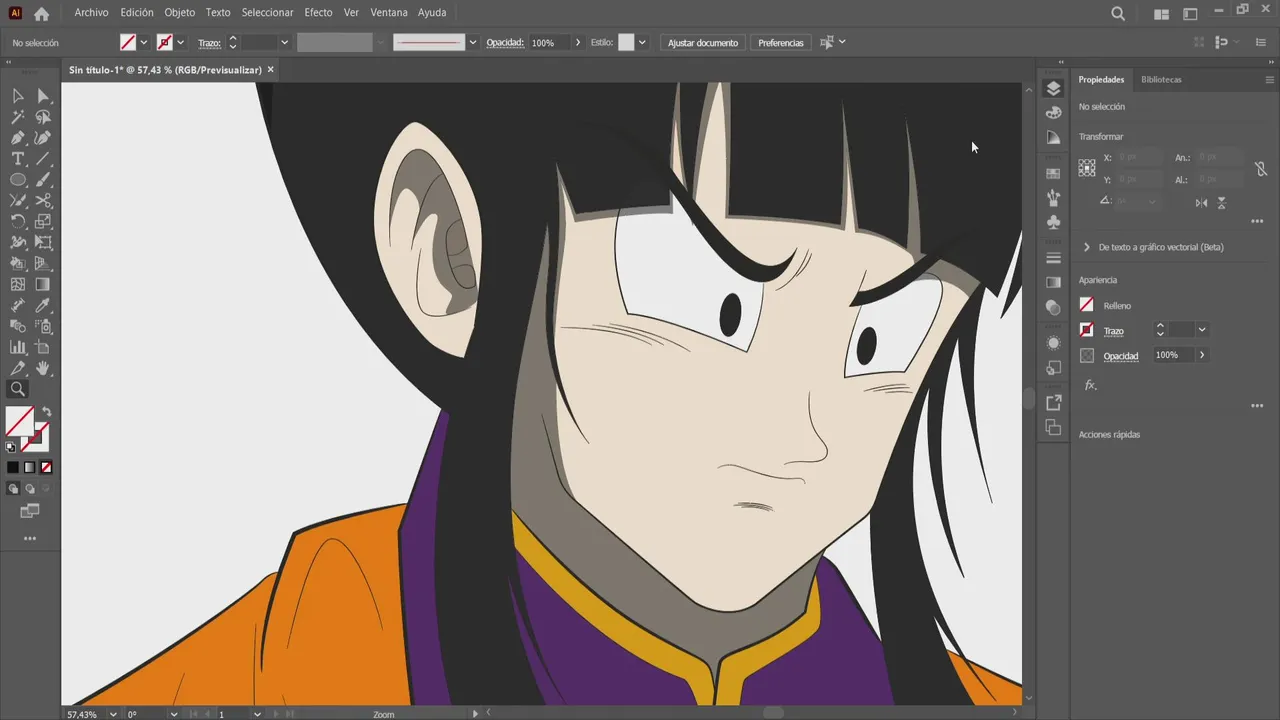This screenshot has height=720, width=1280.
Task: Select the Ellipse tool
Action: point(18,180)
